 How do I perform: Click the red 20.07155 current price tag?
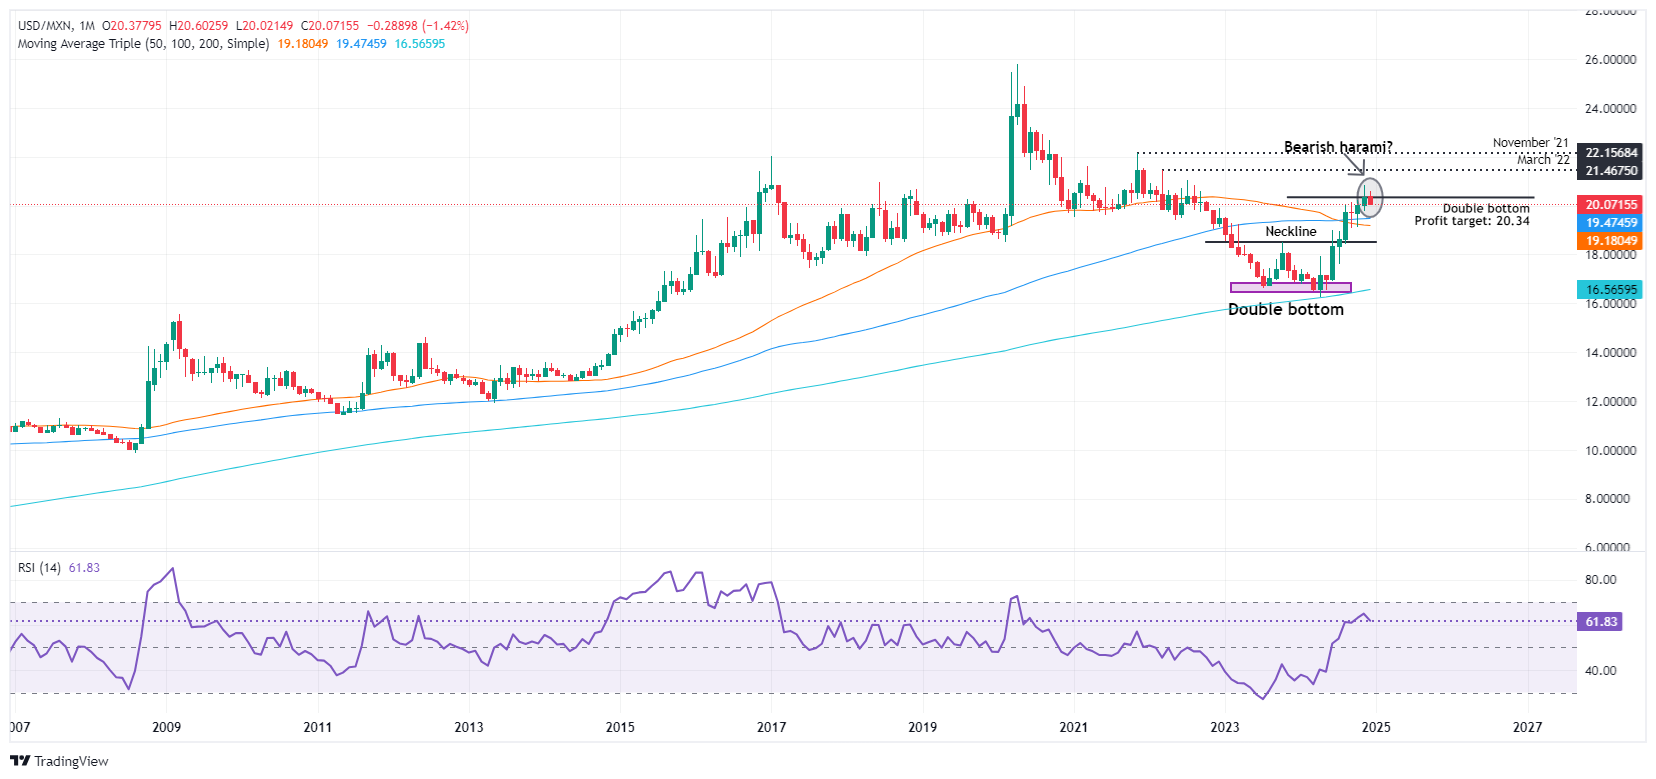pyautogui.click(x=1610, y=205)
